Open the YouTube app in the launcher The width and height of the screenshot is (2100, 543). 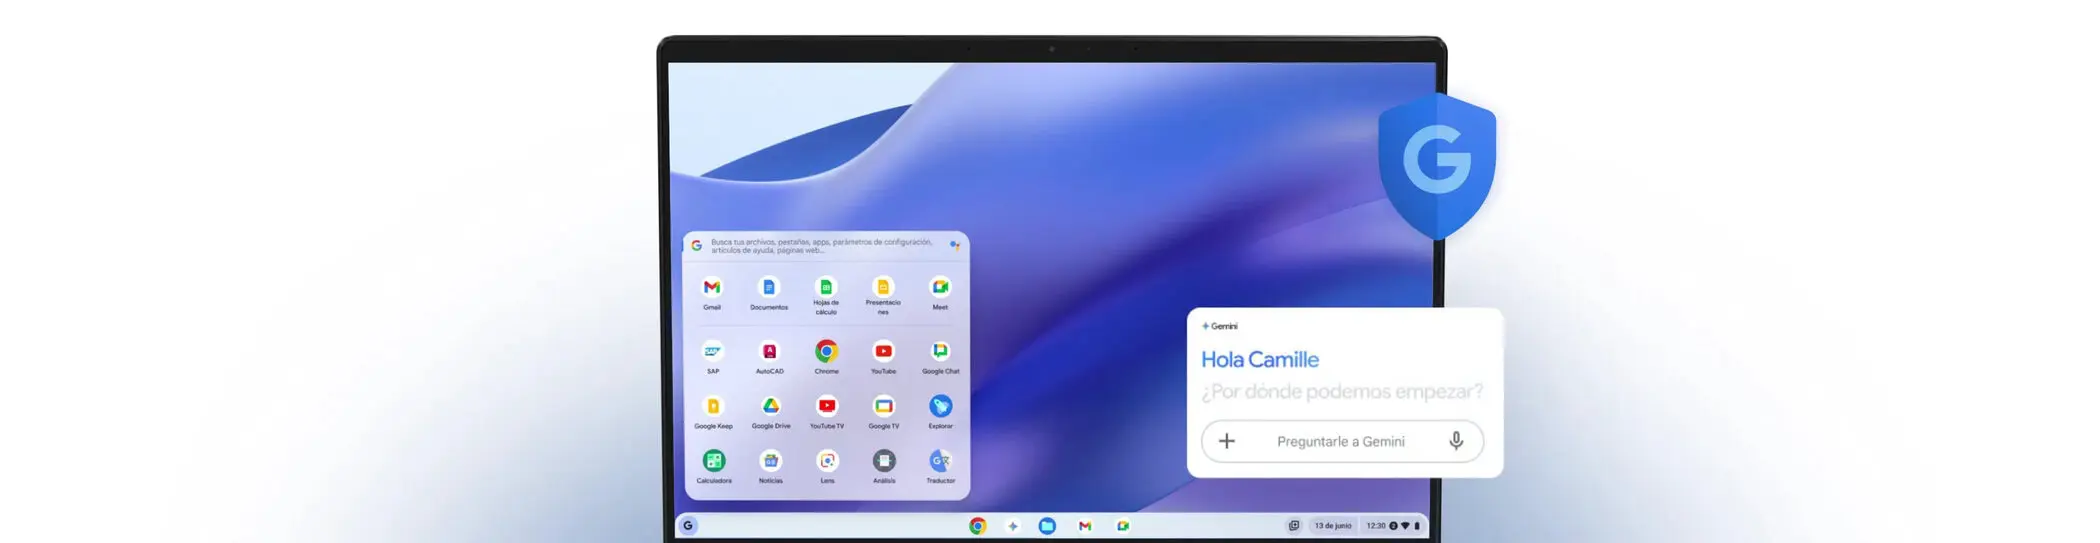point(883,351)
